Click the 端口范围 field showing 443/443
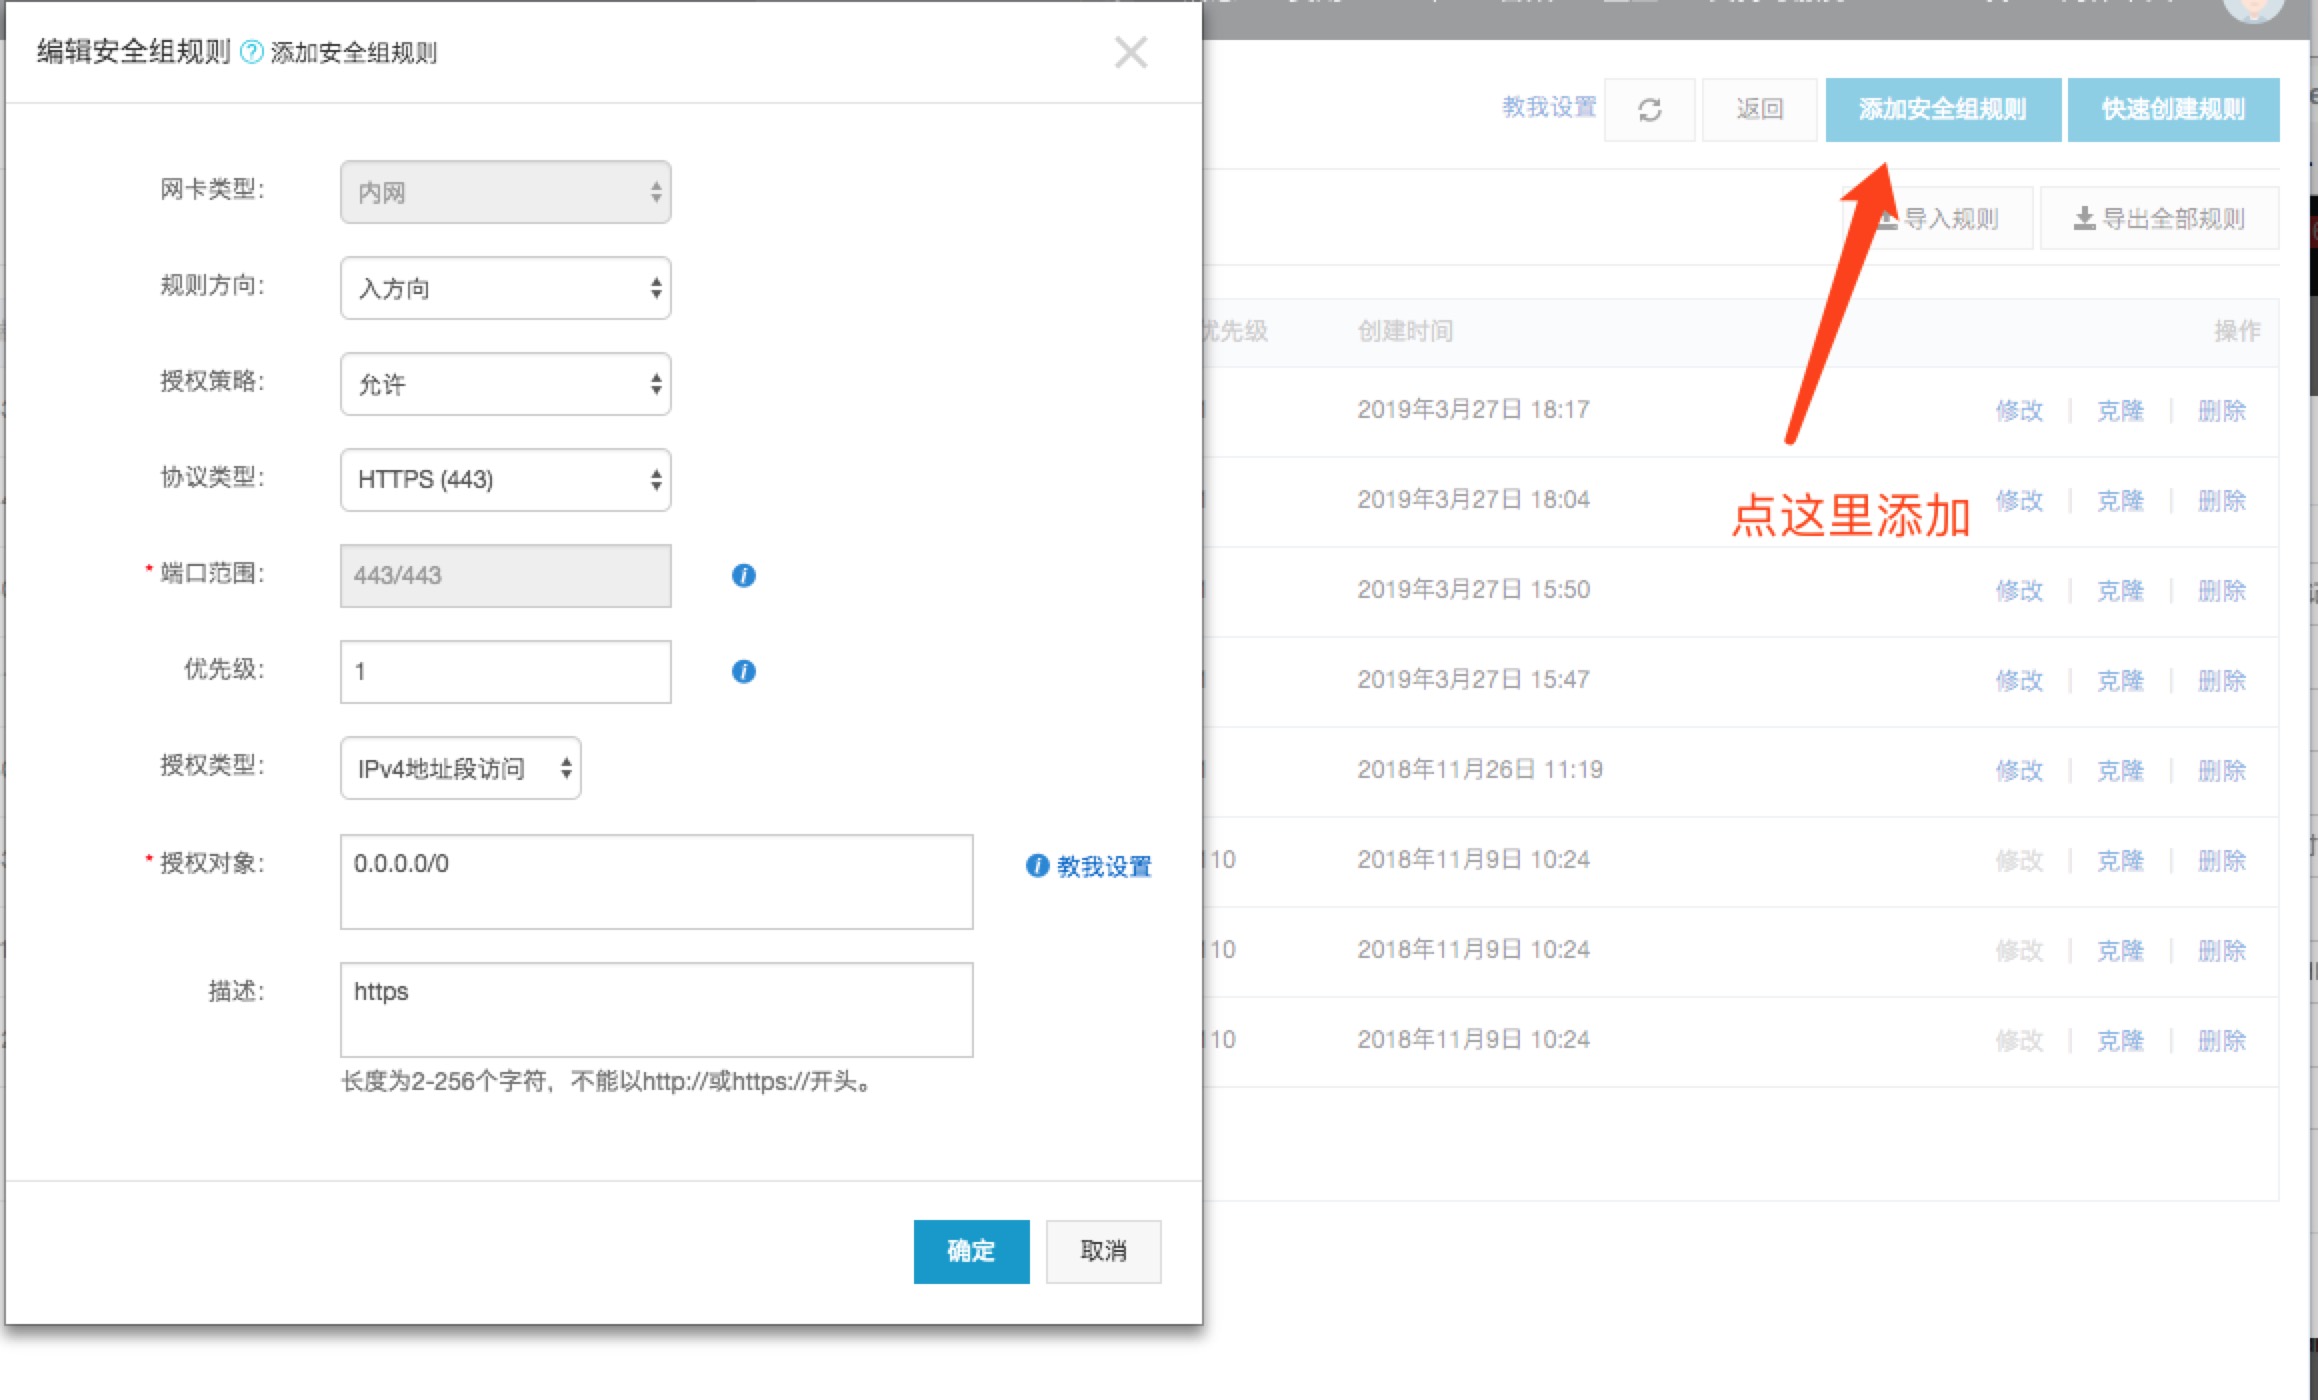 [x=506, y=576]
